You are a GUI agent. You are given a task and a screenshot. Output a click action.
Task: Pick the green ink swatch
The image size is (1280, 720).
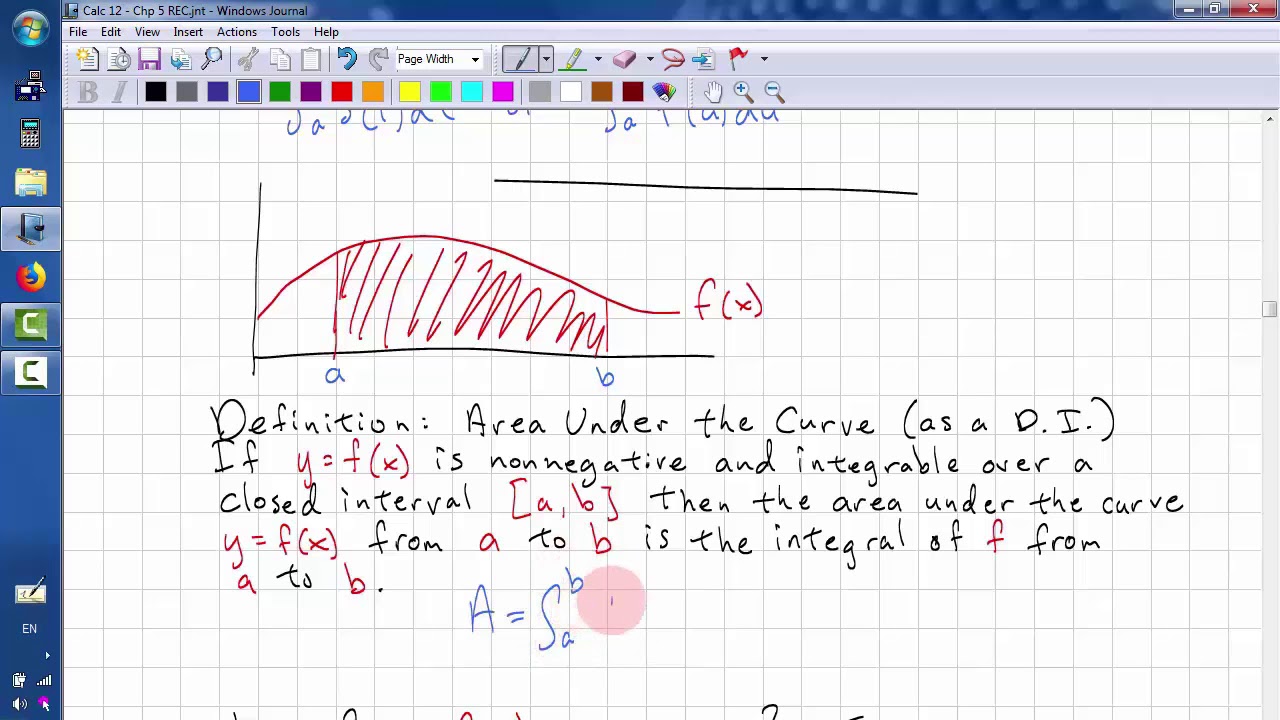coord(280,92)
